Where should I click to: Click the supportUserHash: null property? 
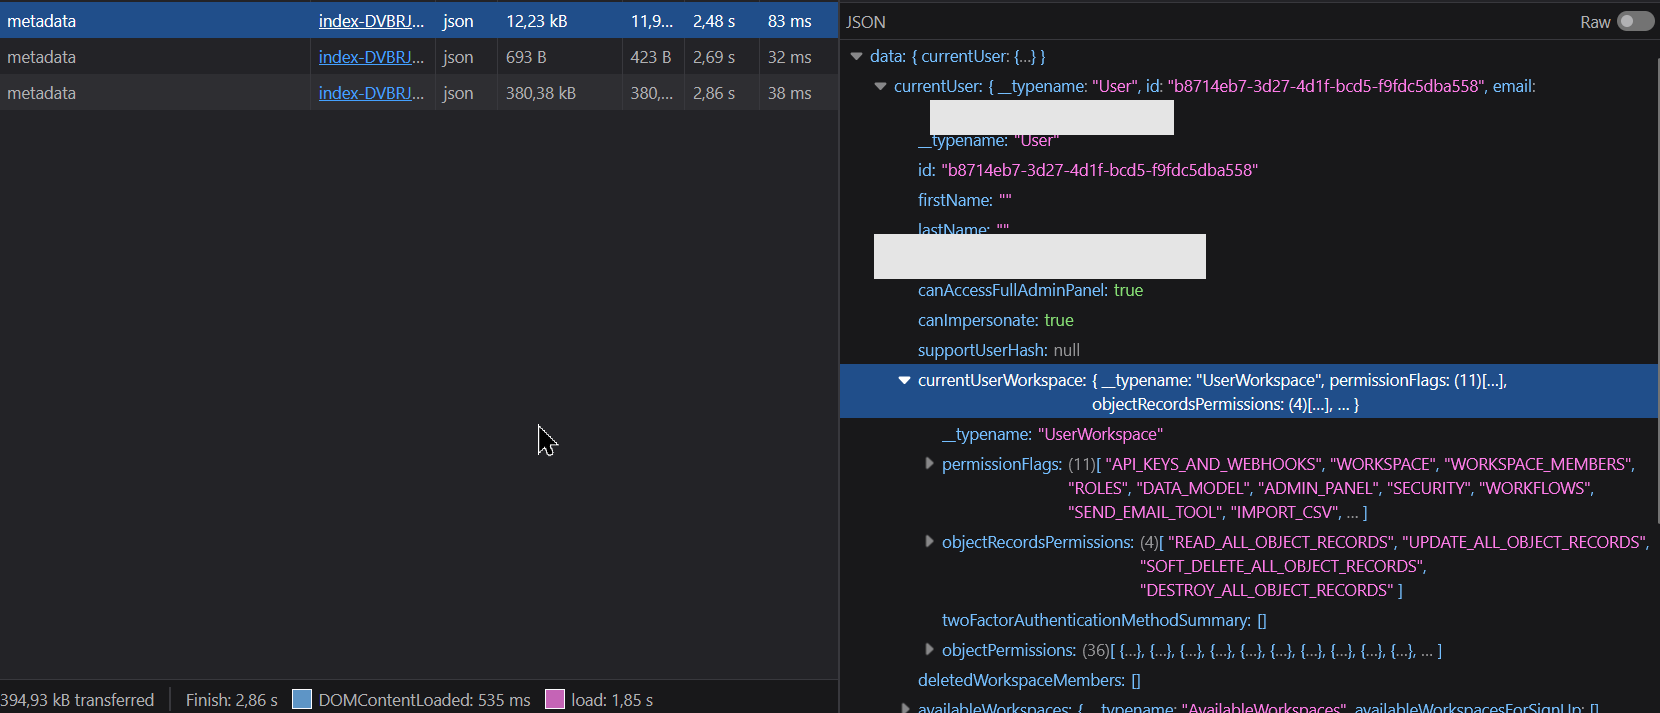[x=998, y=350]
